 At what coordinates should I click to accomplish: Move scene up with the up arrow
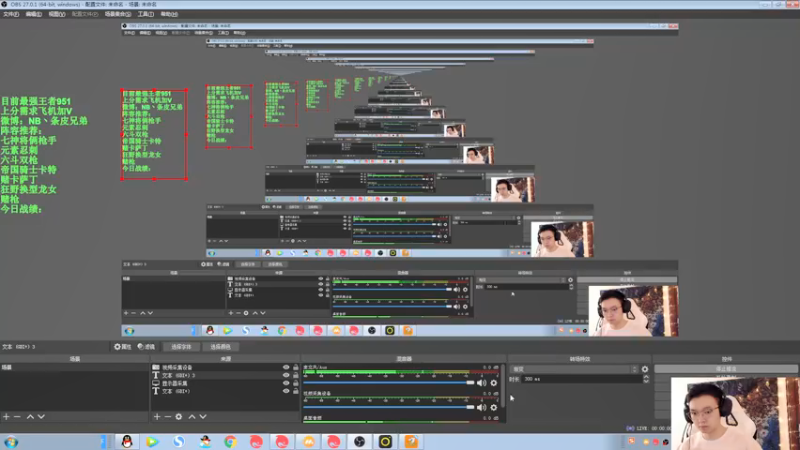pos(30,417)
